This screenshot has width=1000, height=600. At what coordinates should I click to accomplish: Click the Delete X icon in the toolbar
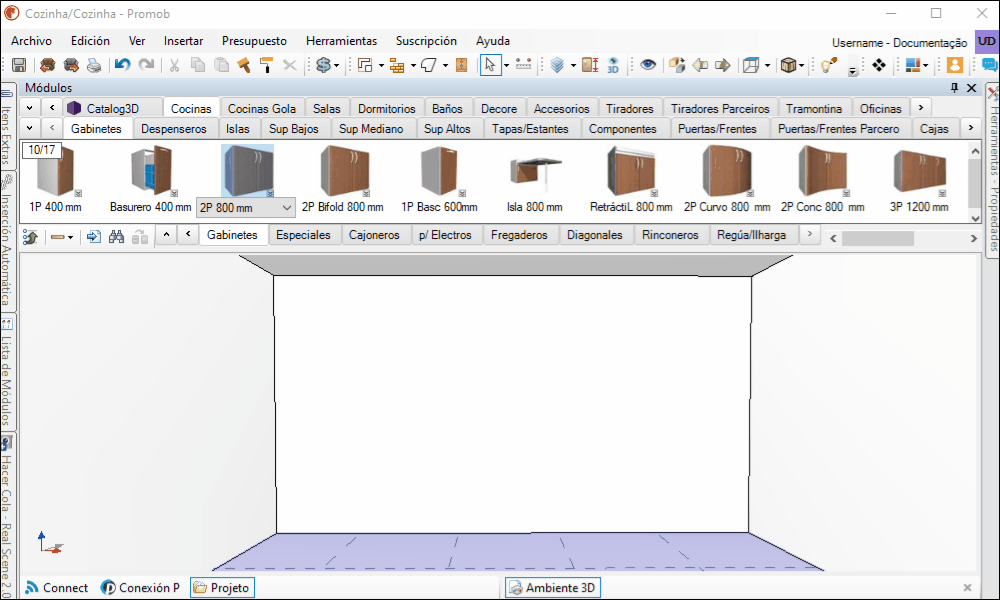290,65
